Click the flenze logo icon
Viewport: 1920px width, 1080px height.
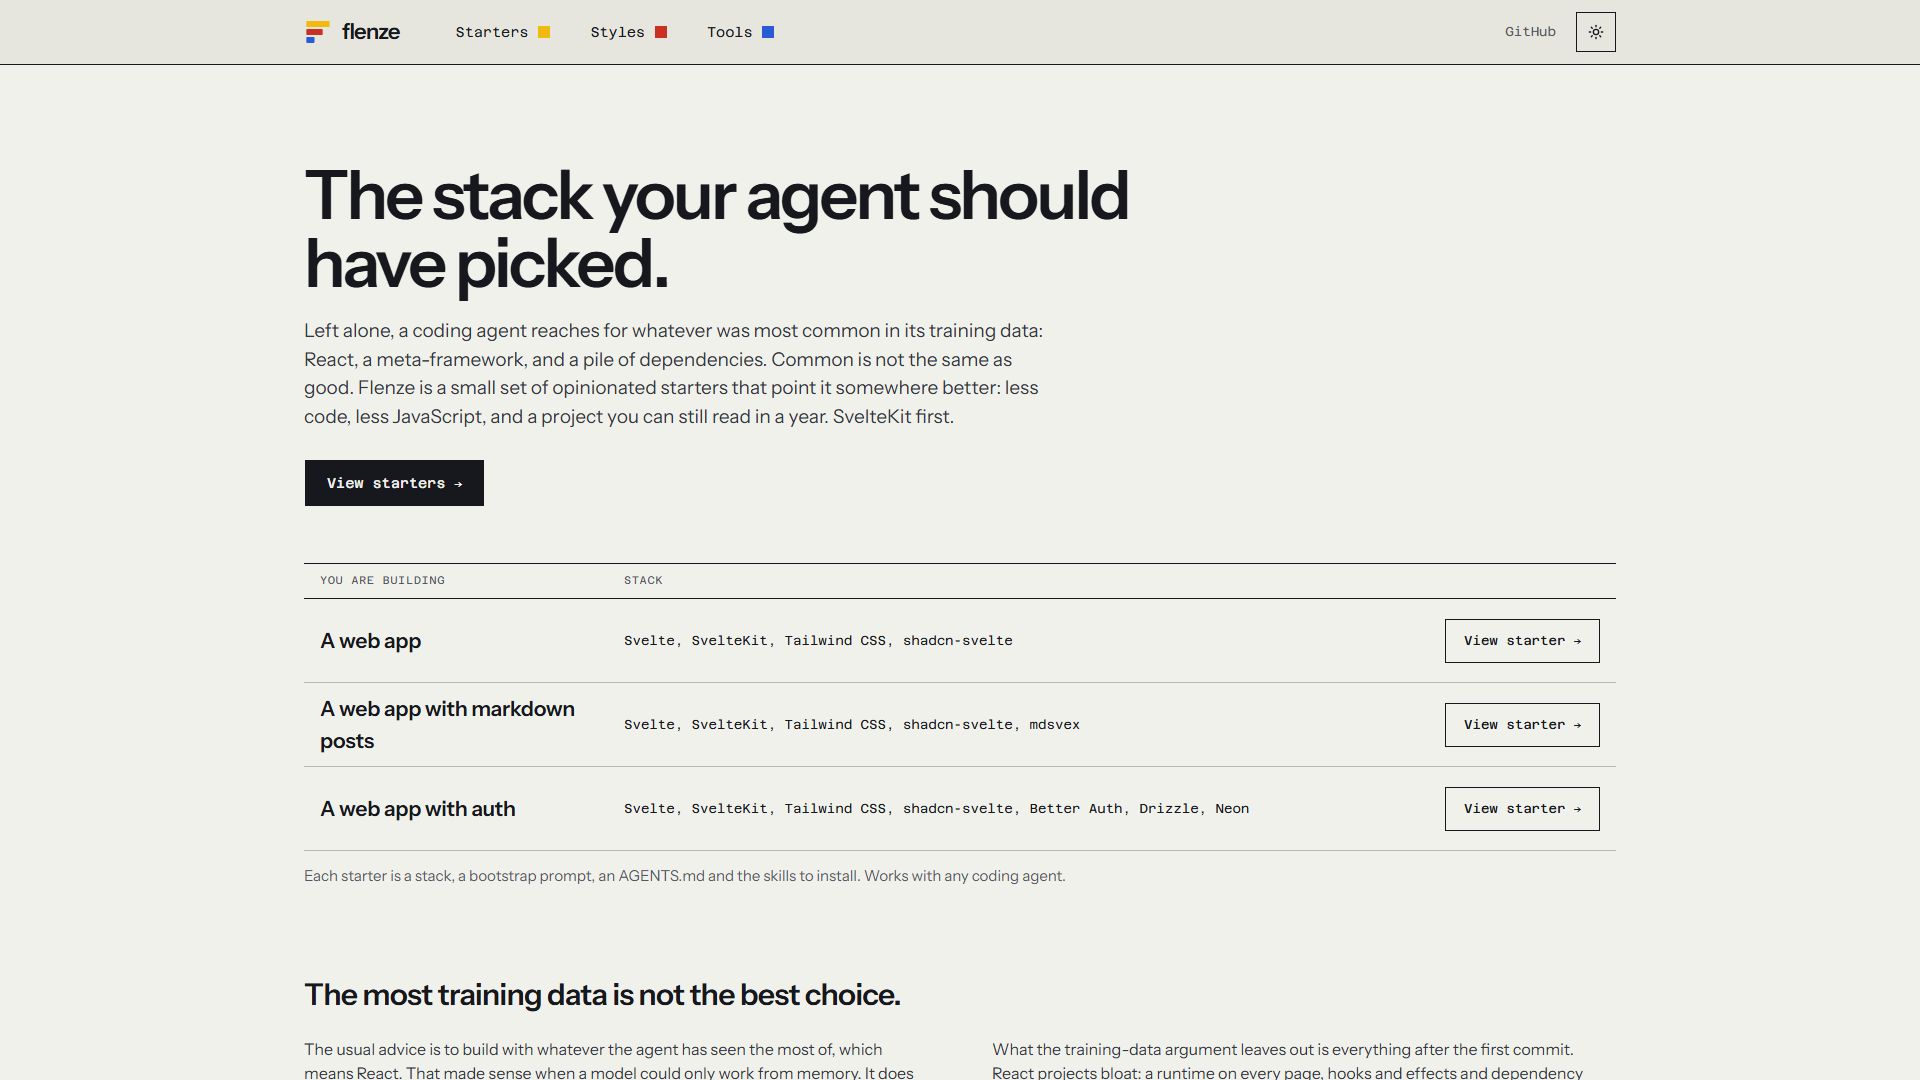[x=317, y=32]
